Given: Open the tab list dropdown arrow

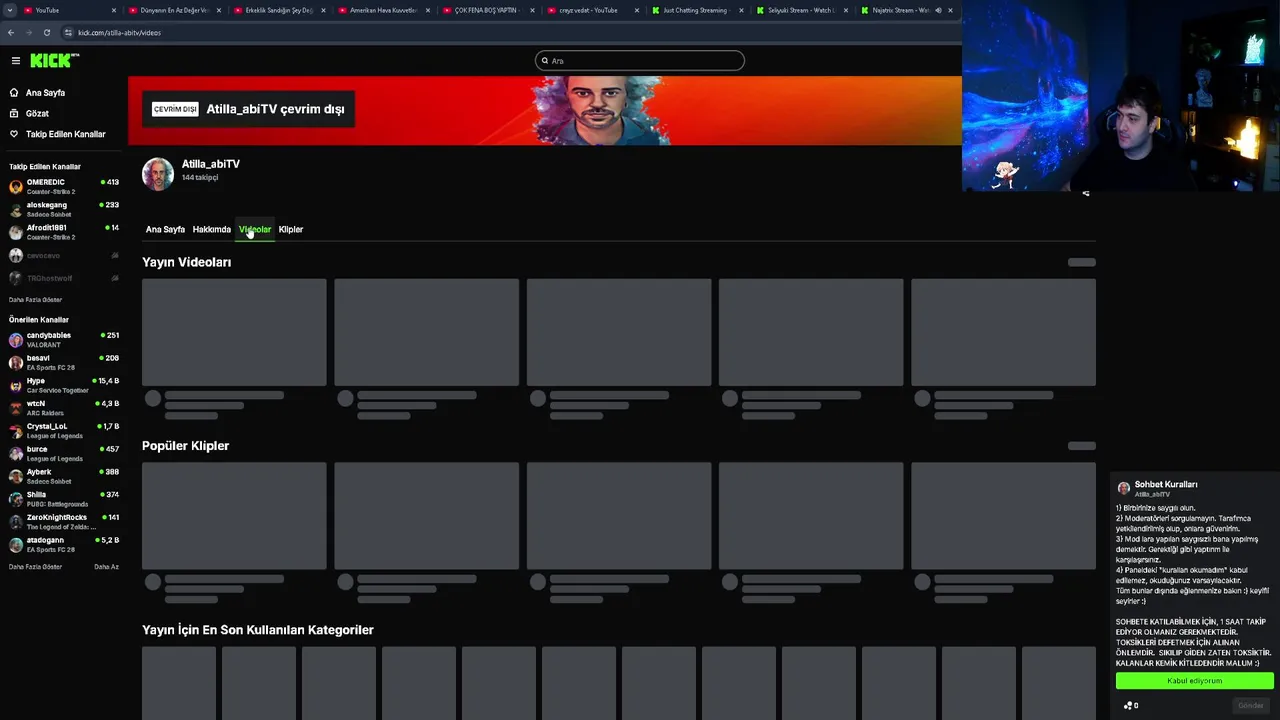Looking at the screenshot, I should click(10, 10).
